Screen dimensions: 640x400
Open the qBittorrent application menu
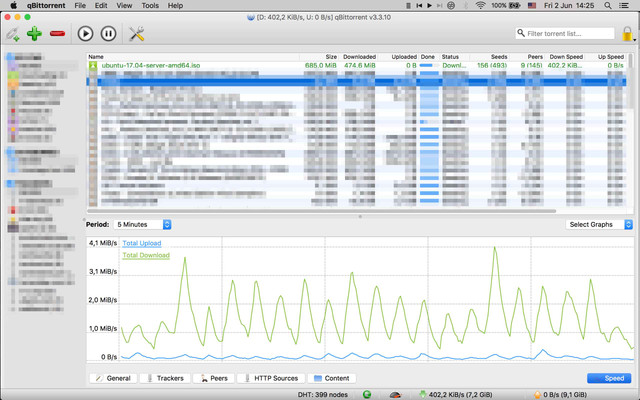(x=46, y=5)
